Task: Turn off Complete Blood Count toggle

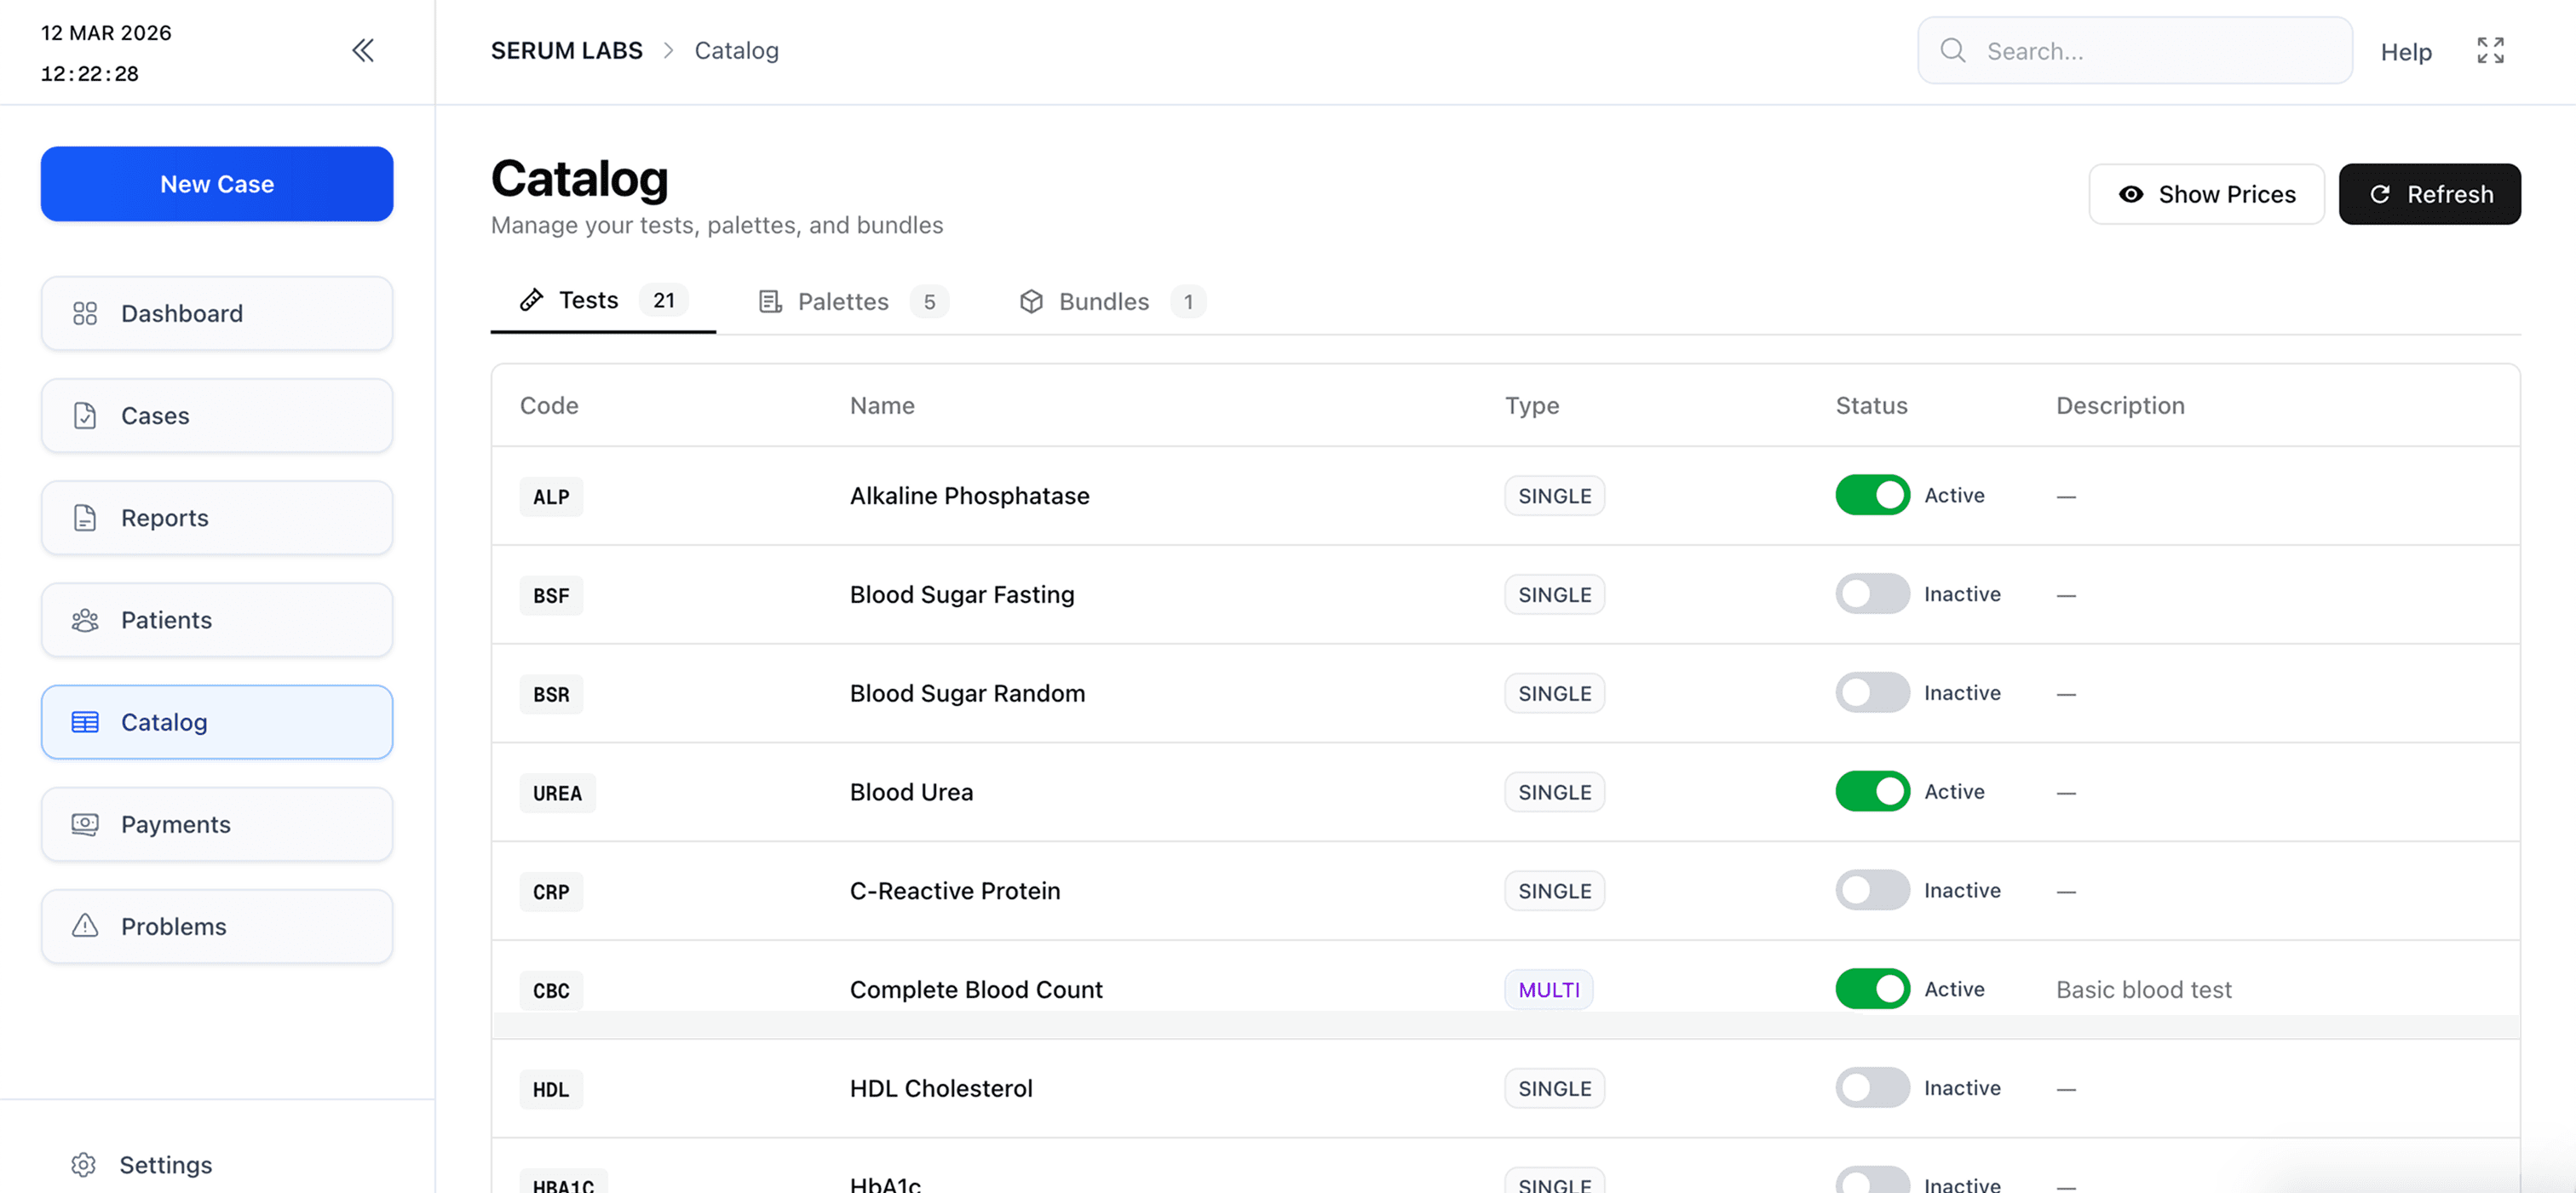Action: point(1872,989)
